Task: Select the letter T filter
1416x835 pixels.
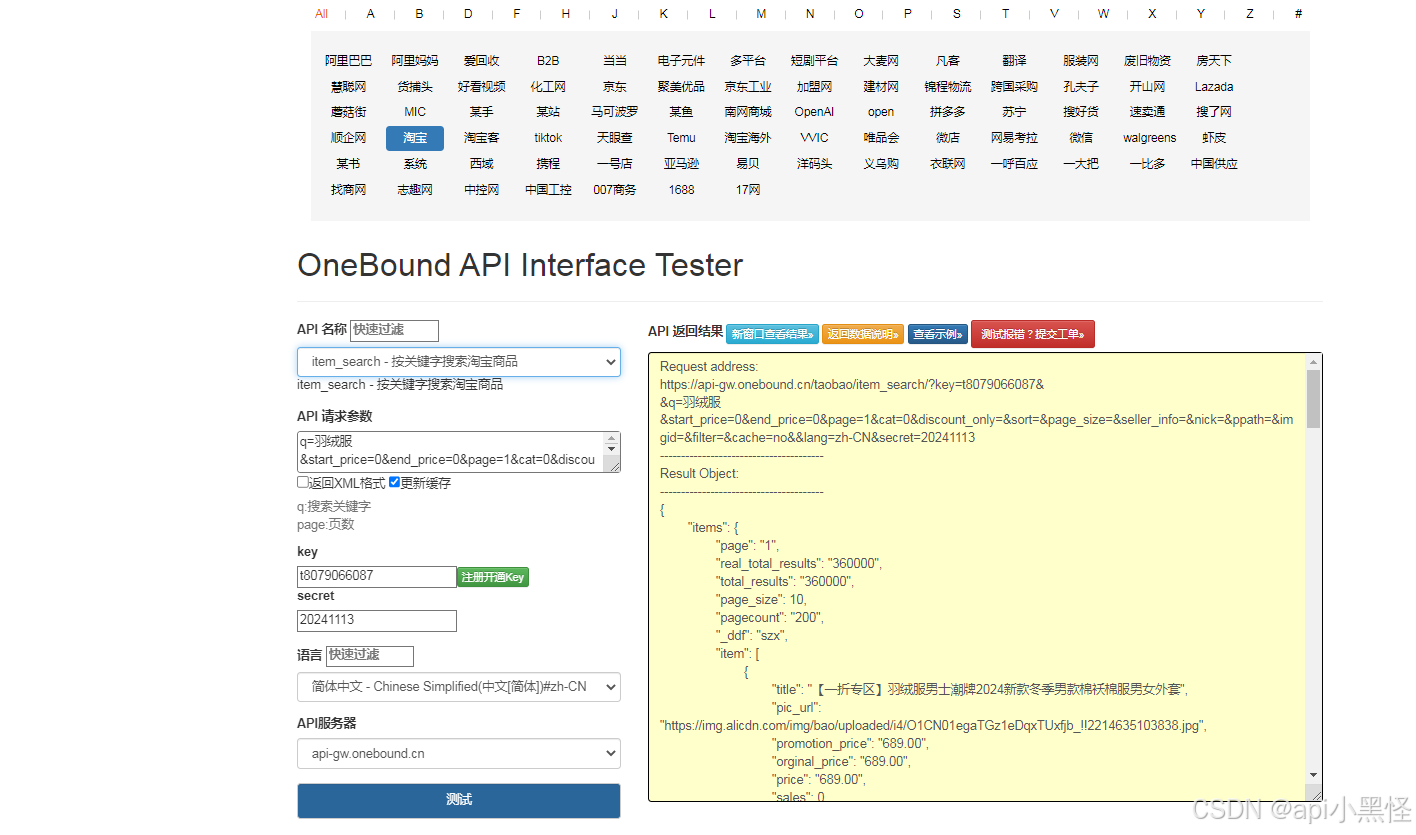Action: pos(1006,14)
